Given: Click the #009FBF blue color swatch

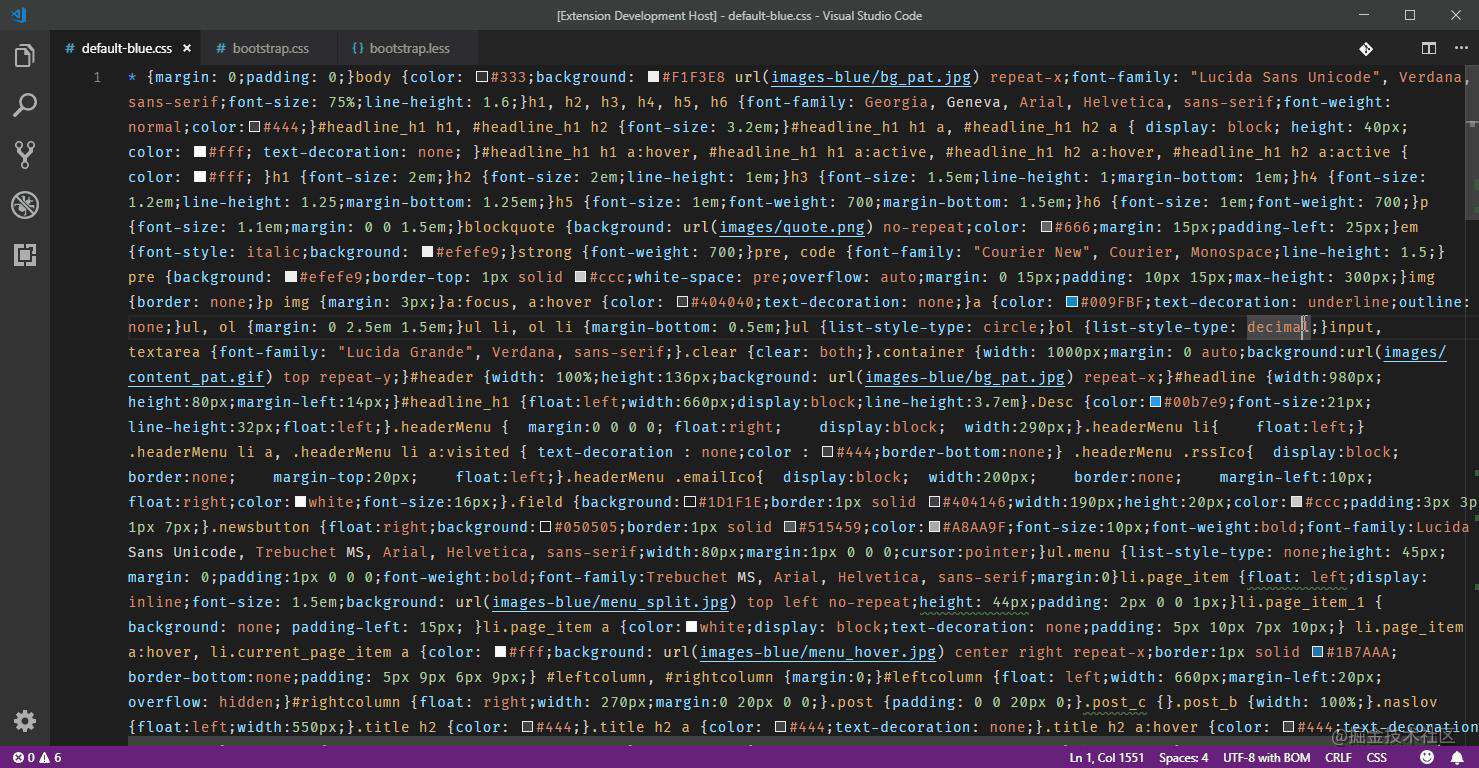Looking at the screenshot, I should coord(1072,302).
